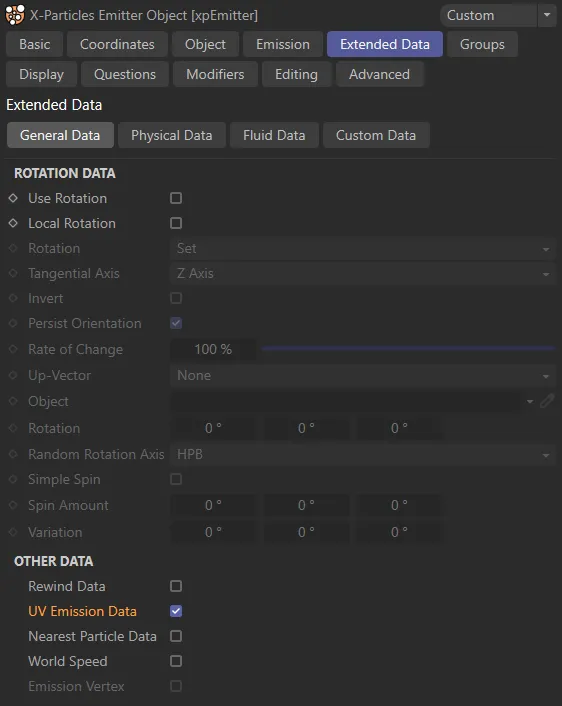Click the UV Emission Data label
This screenshot has height=706, width=562.
pyautogui.click(x=82, y=611)
